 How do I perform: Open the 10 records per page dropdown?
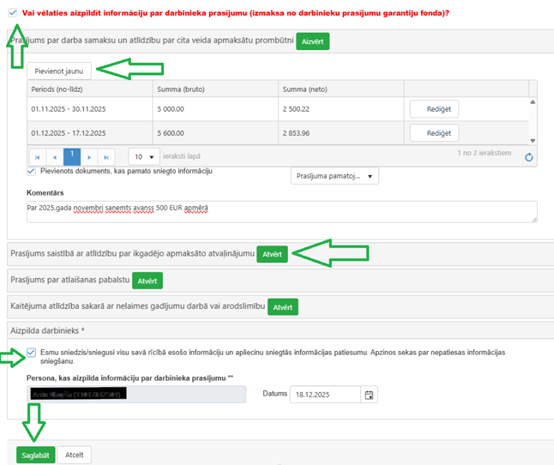tap(144, 157)
